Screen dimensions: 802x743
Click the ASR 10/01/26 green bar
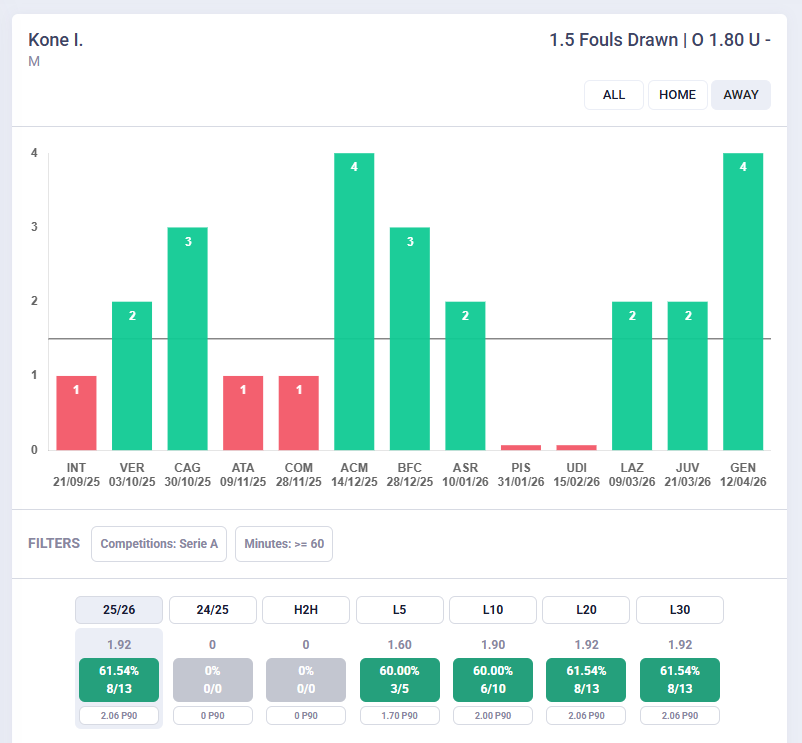pyautogui.click(x=465, y=376)
